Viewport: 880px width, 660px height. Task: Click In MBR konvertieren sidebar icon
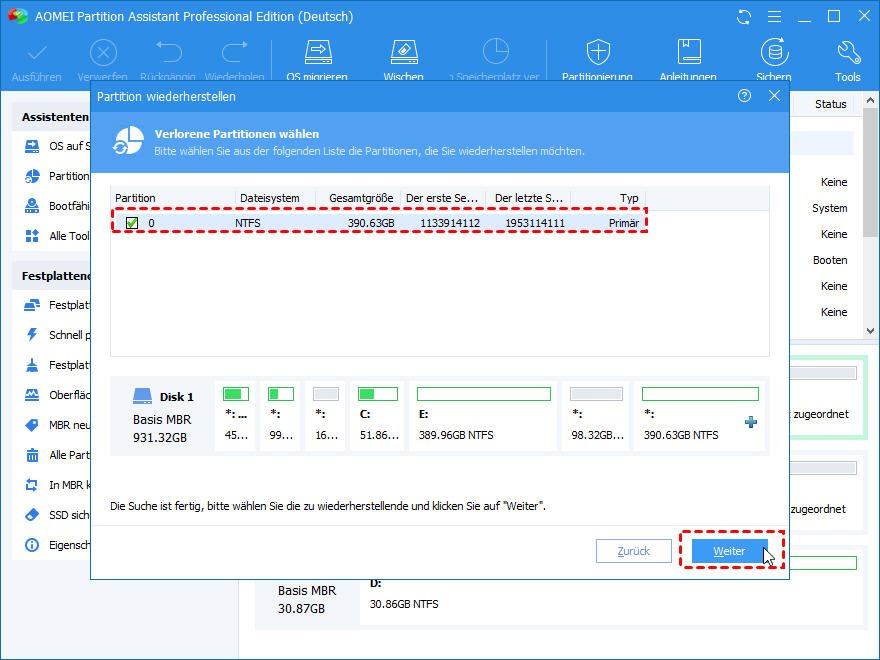[x=32, y=484]
